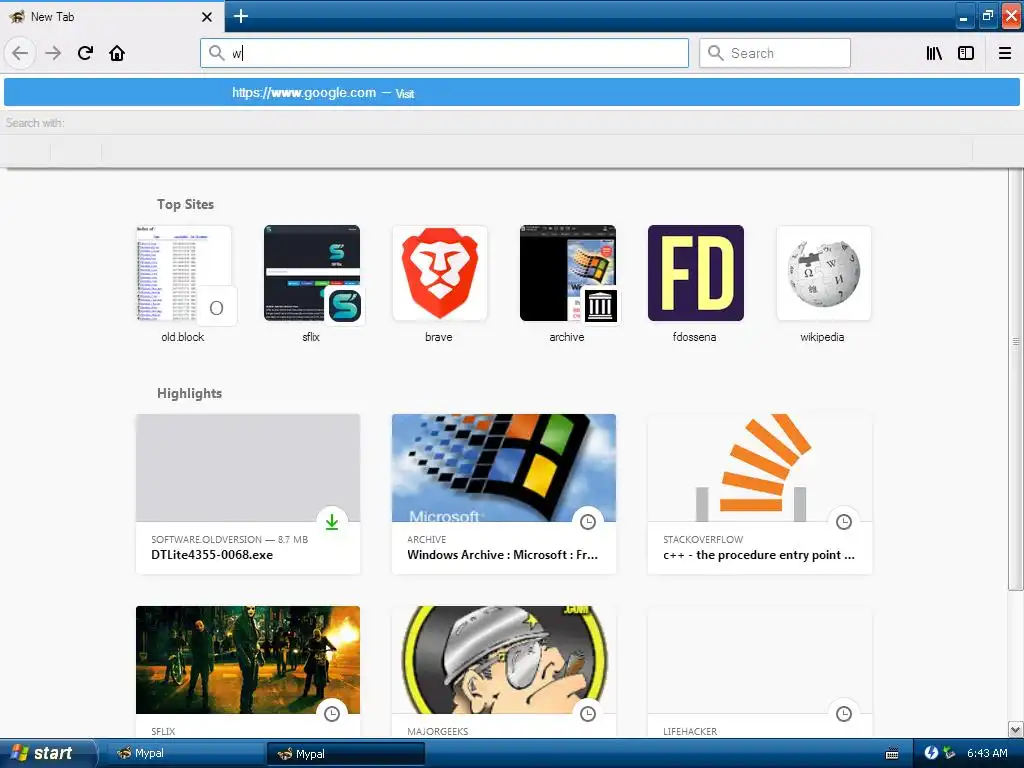The height and width of the screenshot is (768, 1024).
Task: Click the 'wikipedia' site label
Action: tap(822, 337)
